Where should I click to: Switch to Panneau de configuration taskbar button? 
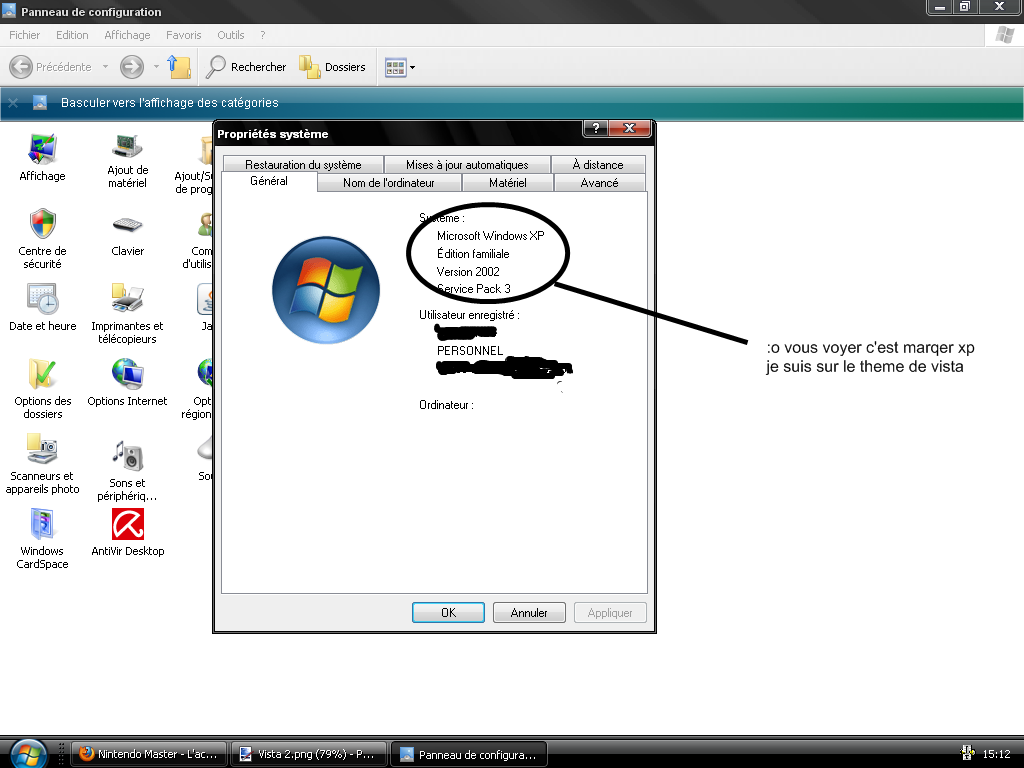click(469, 754)
